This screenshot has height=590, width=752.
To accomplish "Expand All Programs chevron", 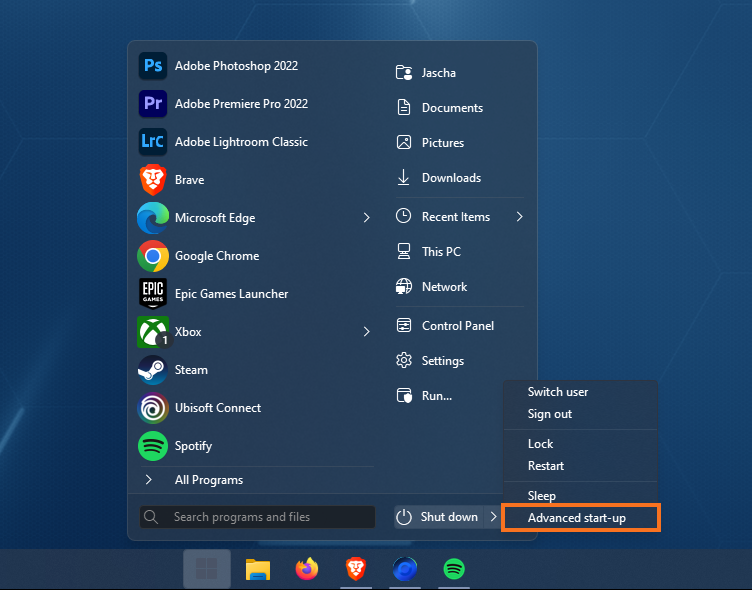I will [149, 480].
